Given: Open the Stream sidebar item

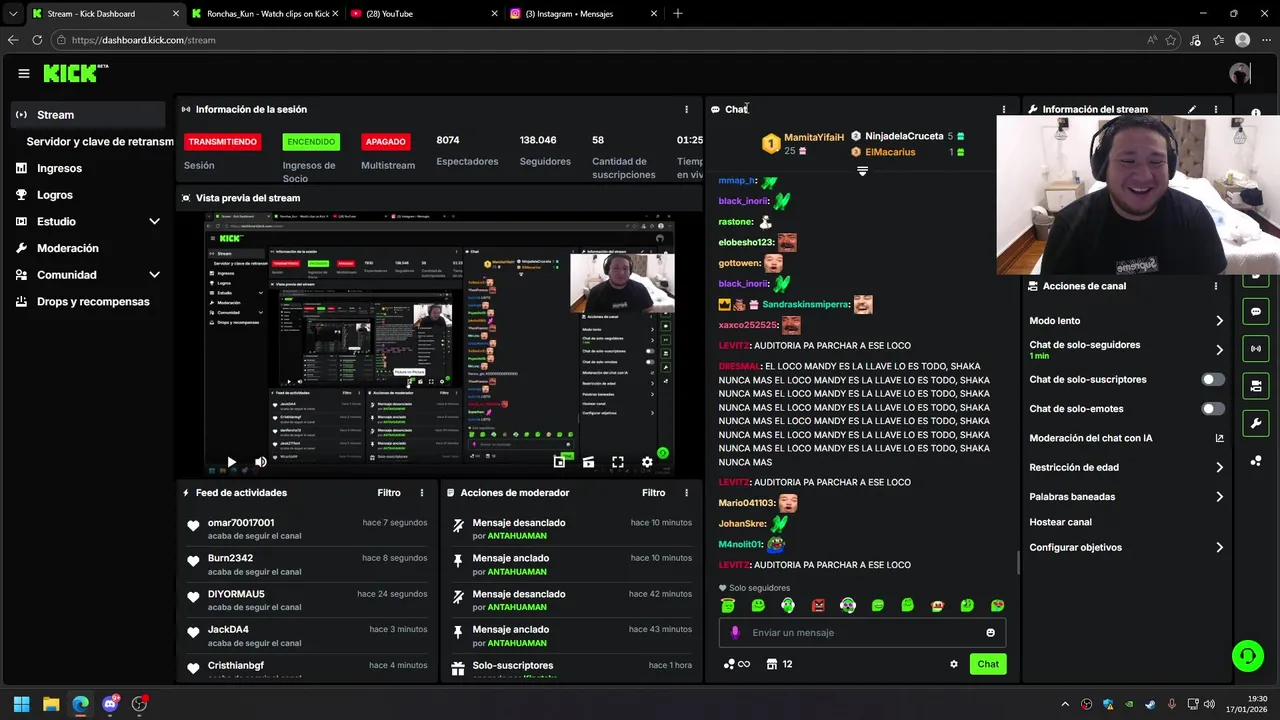Looking at the screenshot, I should (x=88, y=115).
